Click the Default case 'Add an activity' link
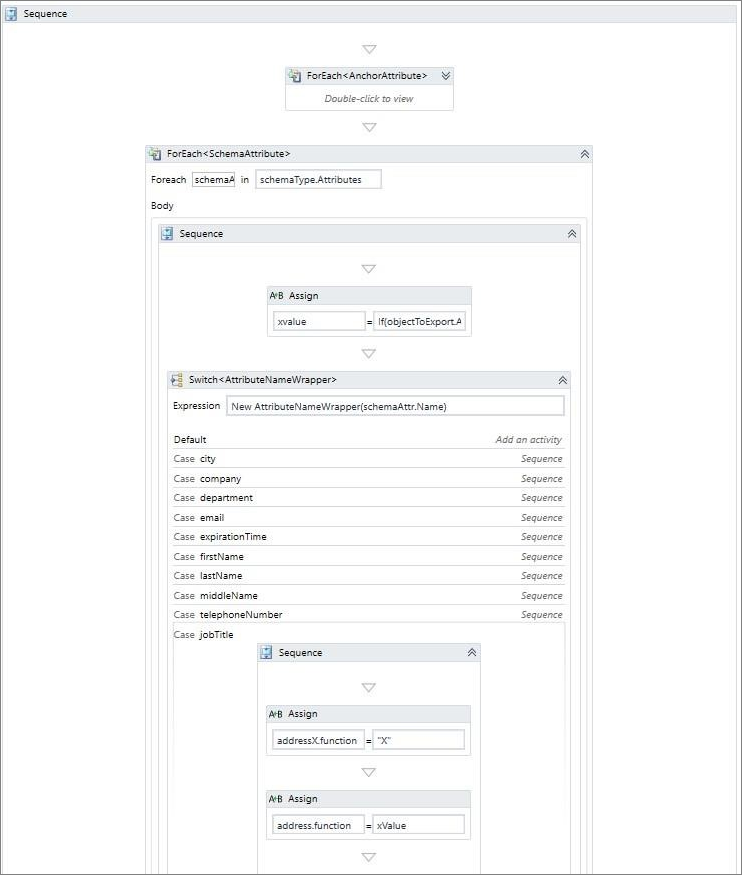 point(528,440)
